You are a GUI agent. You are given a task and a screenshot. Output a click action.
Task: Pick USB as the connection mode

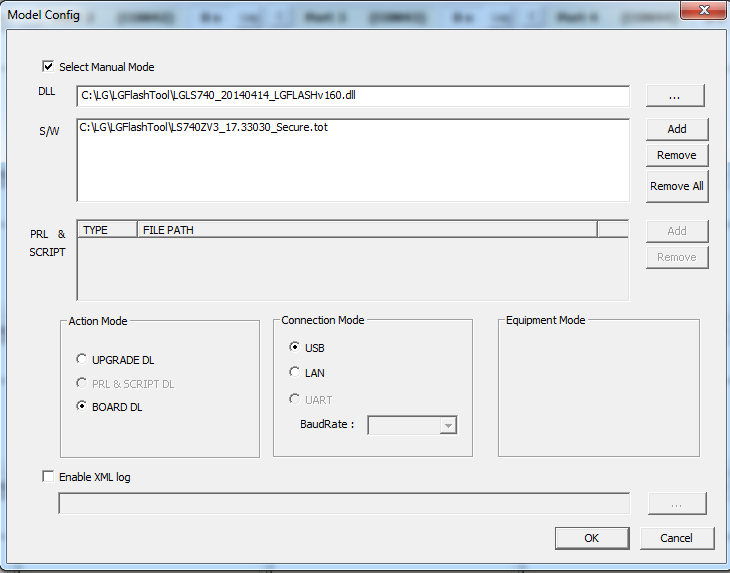point(295,348)
